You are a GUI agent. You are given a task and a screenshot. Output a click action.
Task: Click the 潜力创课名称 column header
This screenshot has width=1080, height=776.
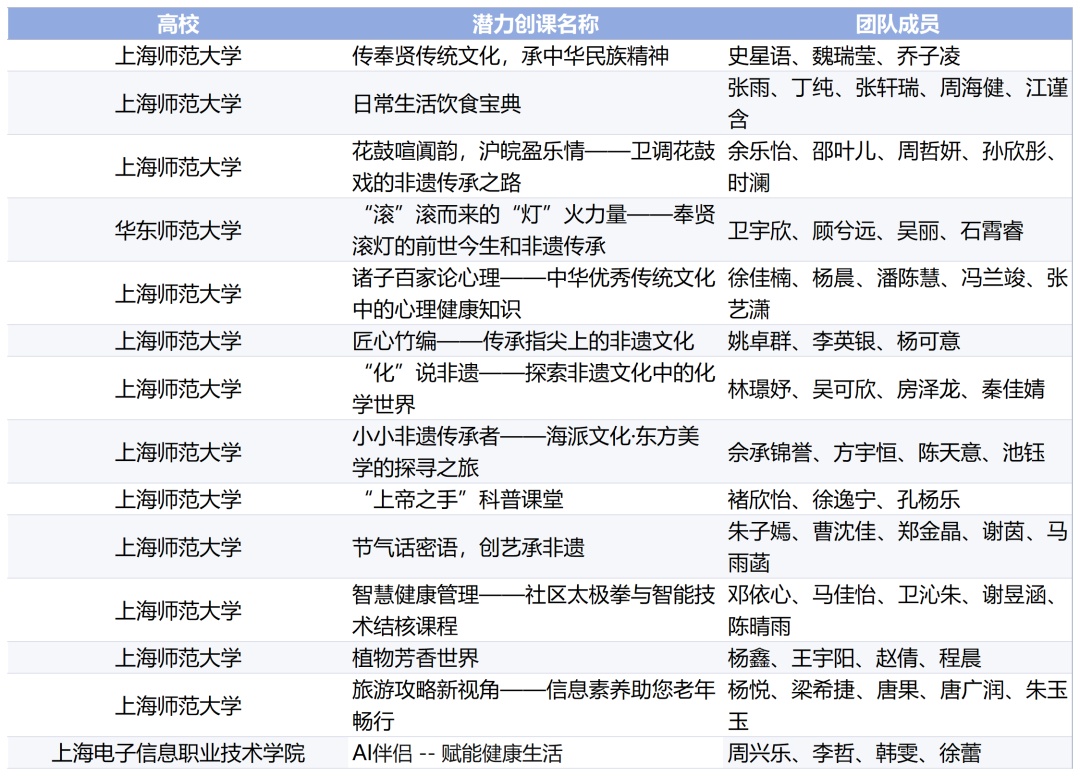(x=535, y=24)
